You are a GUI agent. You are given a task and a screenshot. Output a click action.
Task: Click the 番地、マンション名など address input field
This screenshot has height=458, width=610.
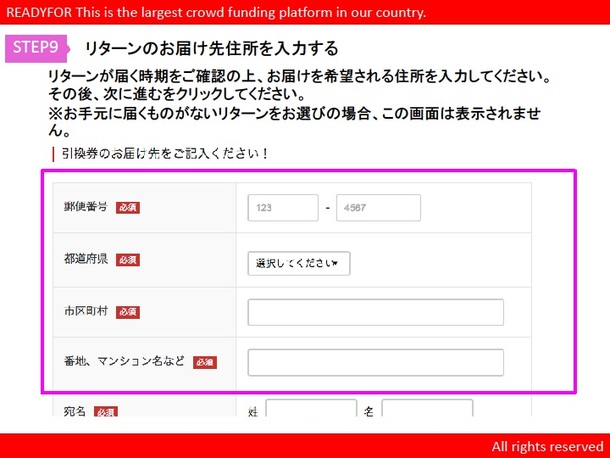[375, 362]
